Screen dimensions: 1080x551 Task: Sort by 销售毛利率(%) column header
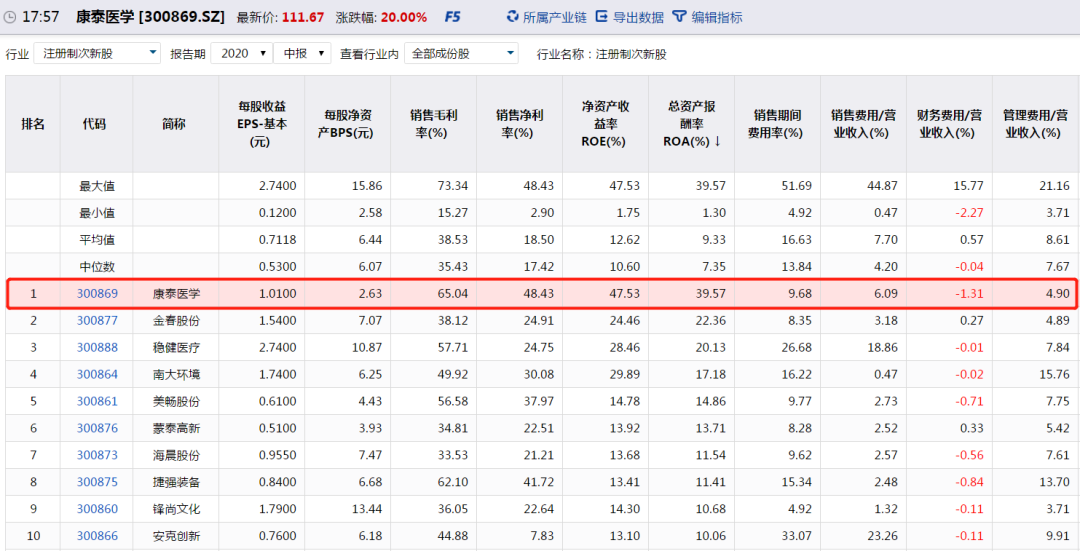pyautogui.click(x=433, y=124)
